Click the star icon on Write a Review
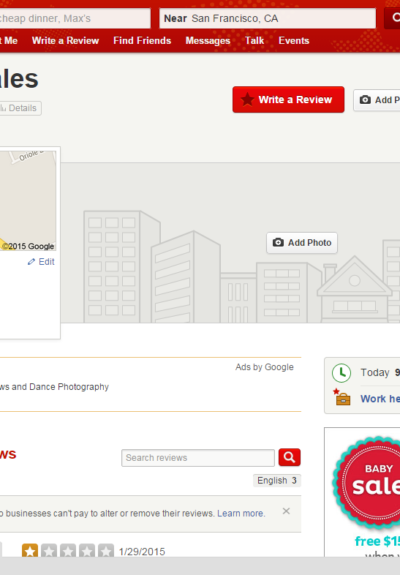This screenshot has width=400, height=575. [x=247, y=99]
